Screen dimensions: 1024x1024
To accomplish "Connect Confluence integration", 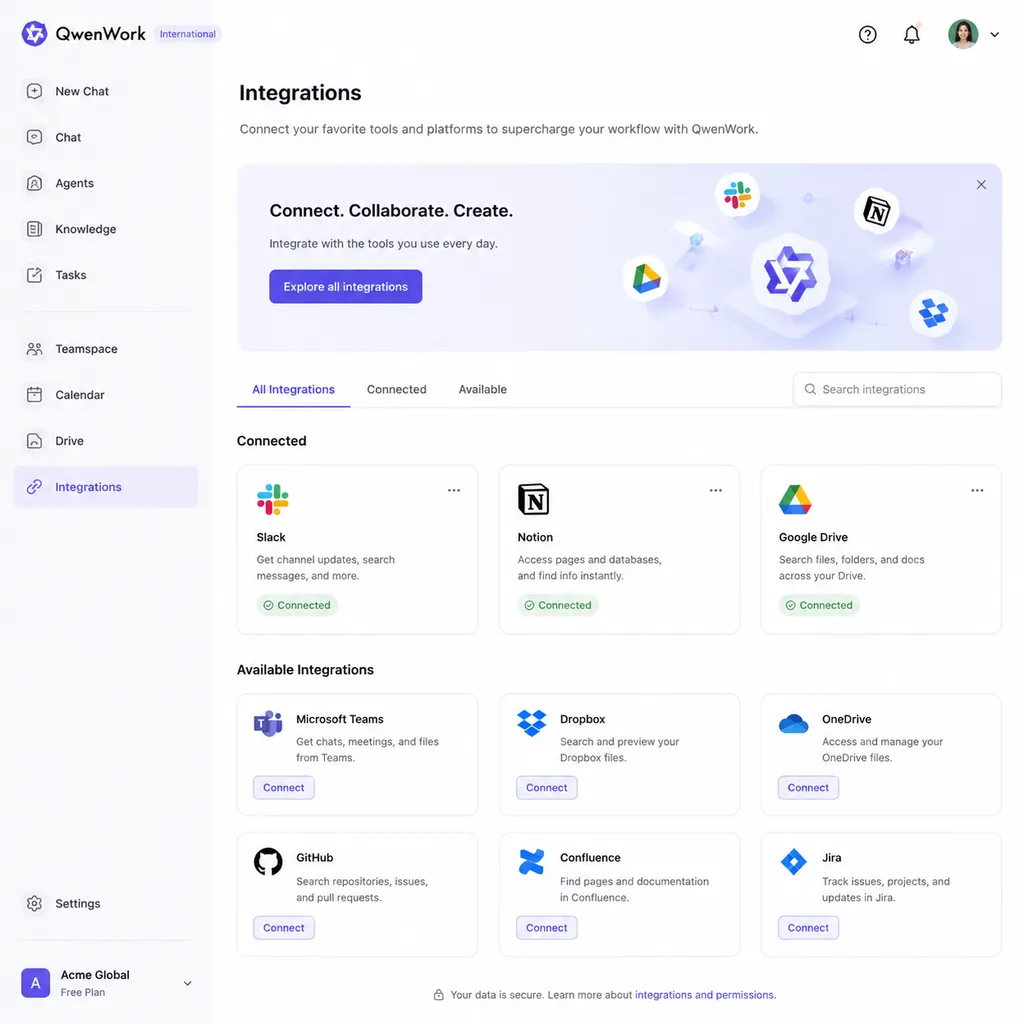I will click(547, 927).
